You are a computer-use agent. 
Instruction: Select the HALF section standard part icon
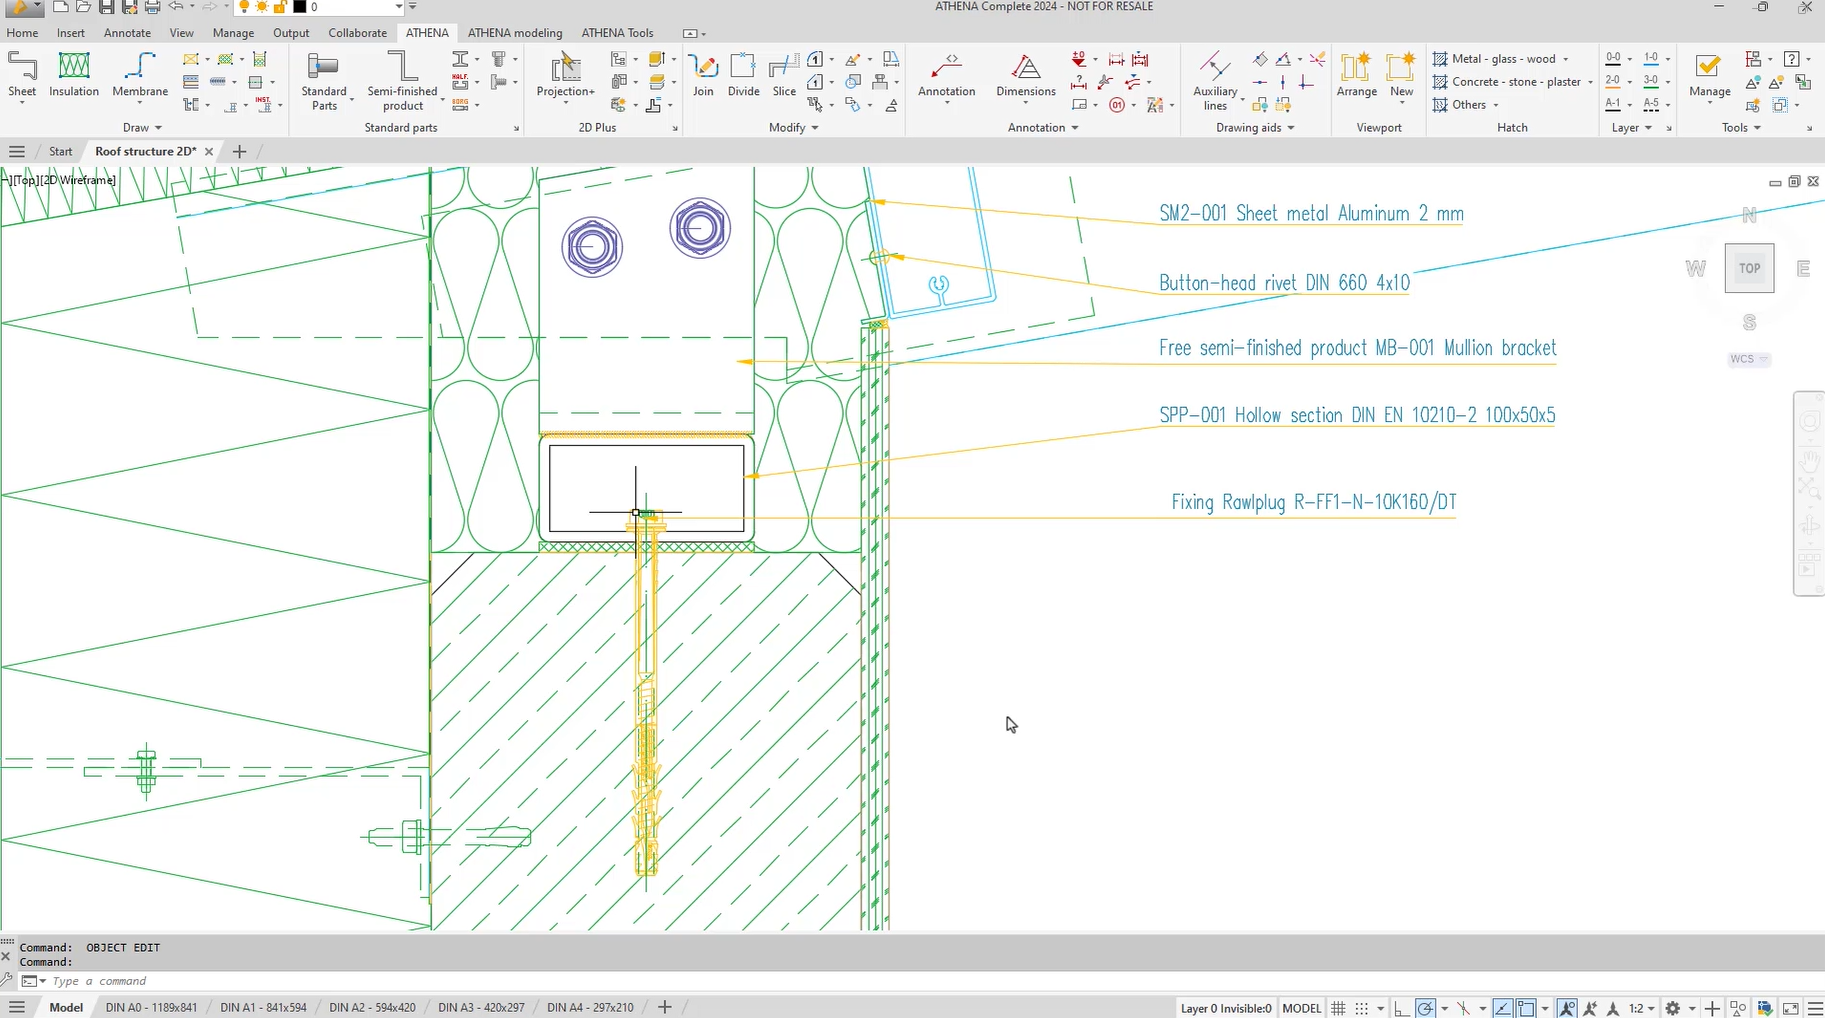click(x=460, y=82)
